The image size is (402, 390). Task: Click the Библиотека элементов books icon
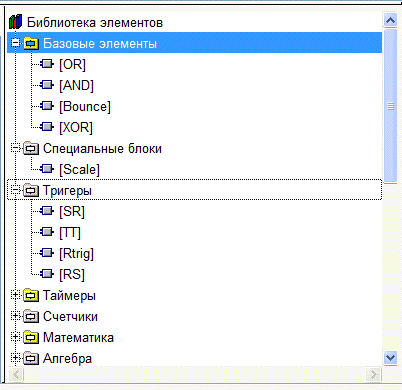pos(15,22)
